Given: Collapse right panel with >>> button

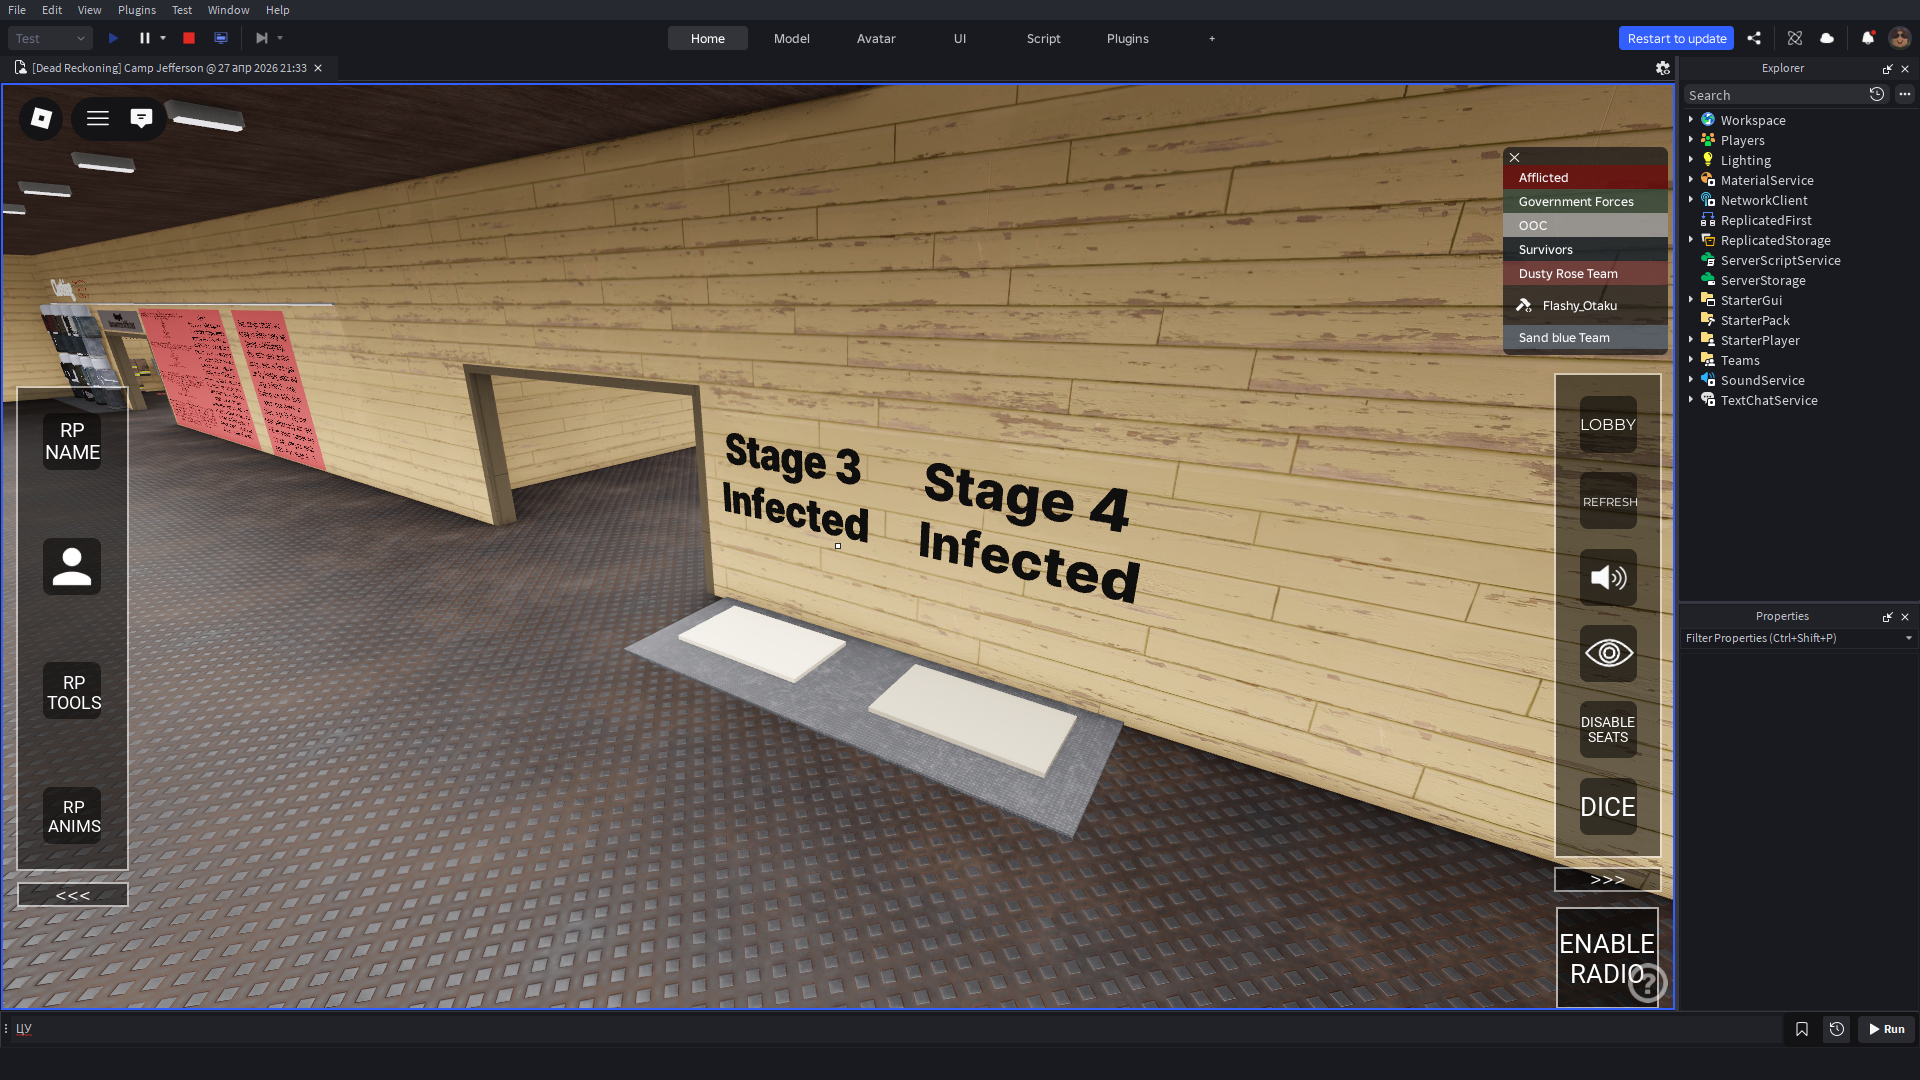Looking at the screenshot, I should click(1607, 880).
